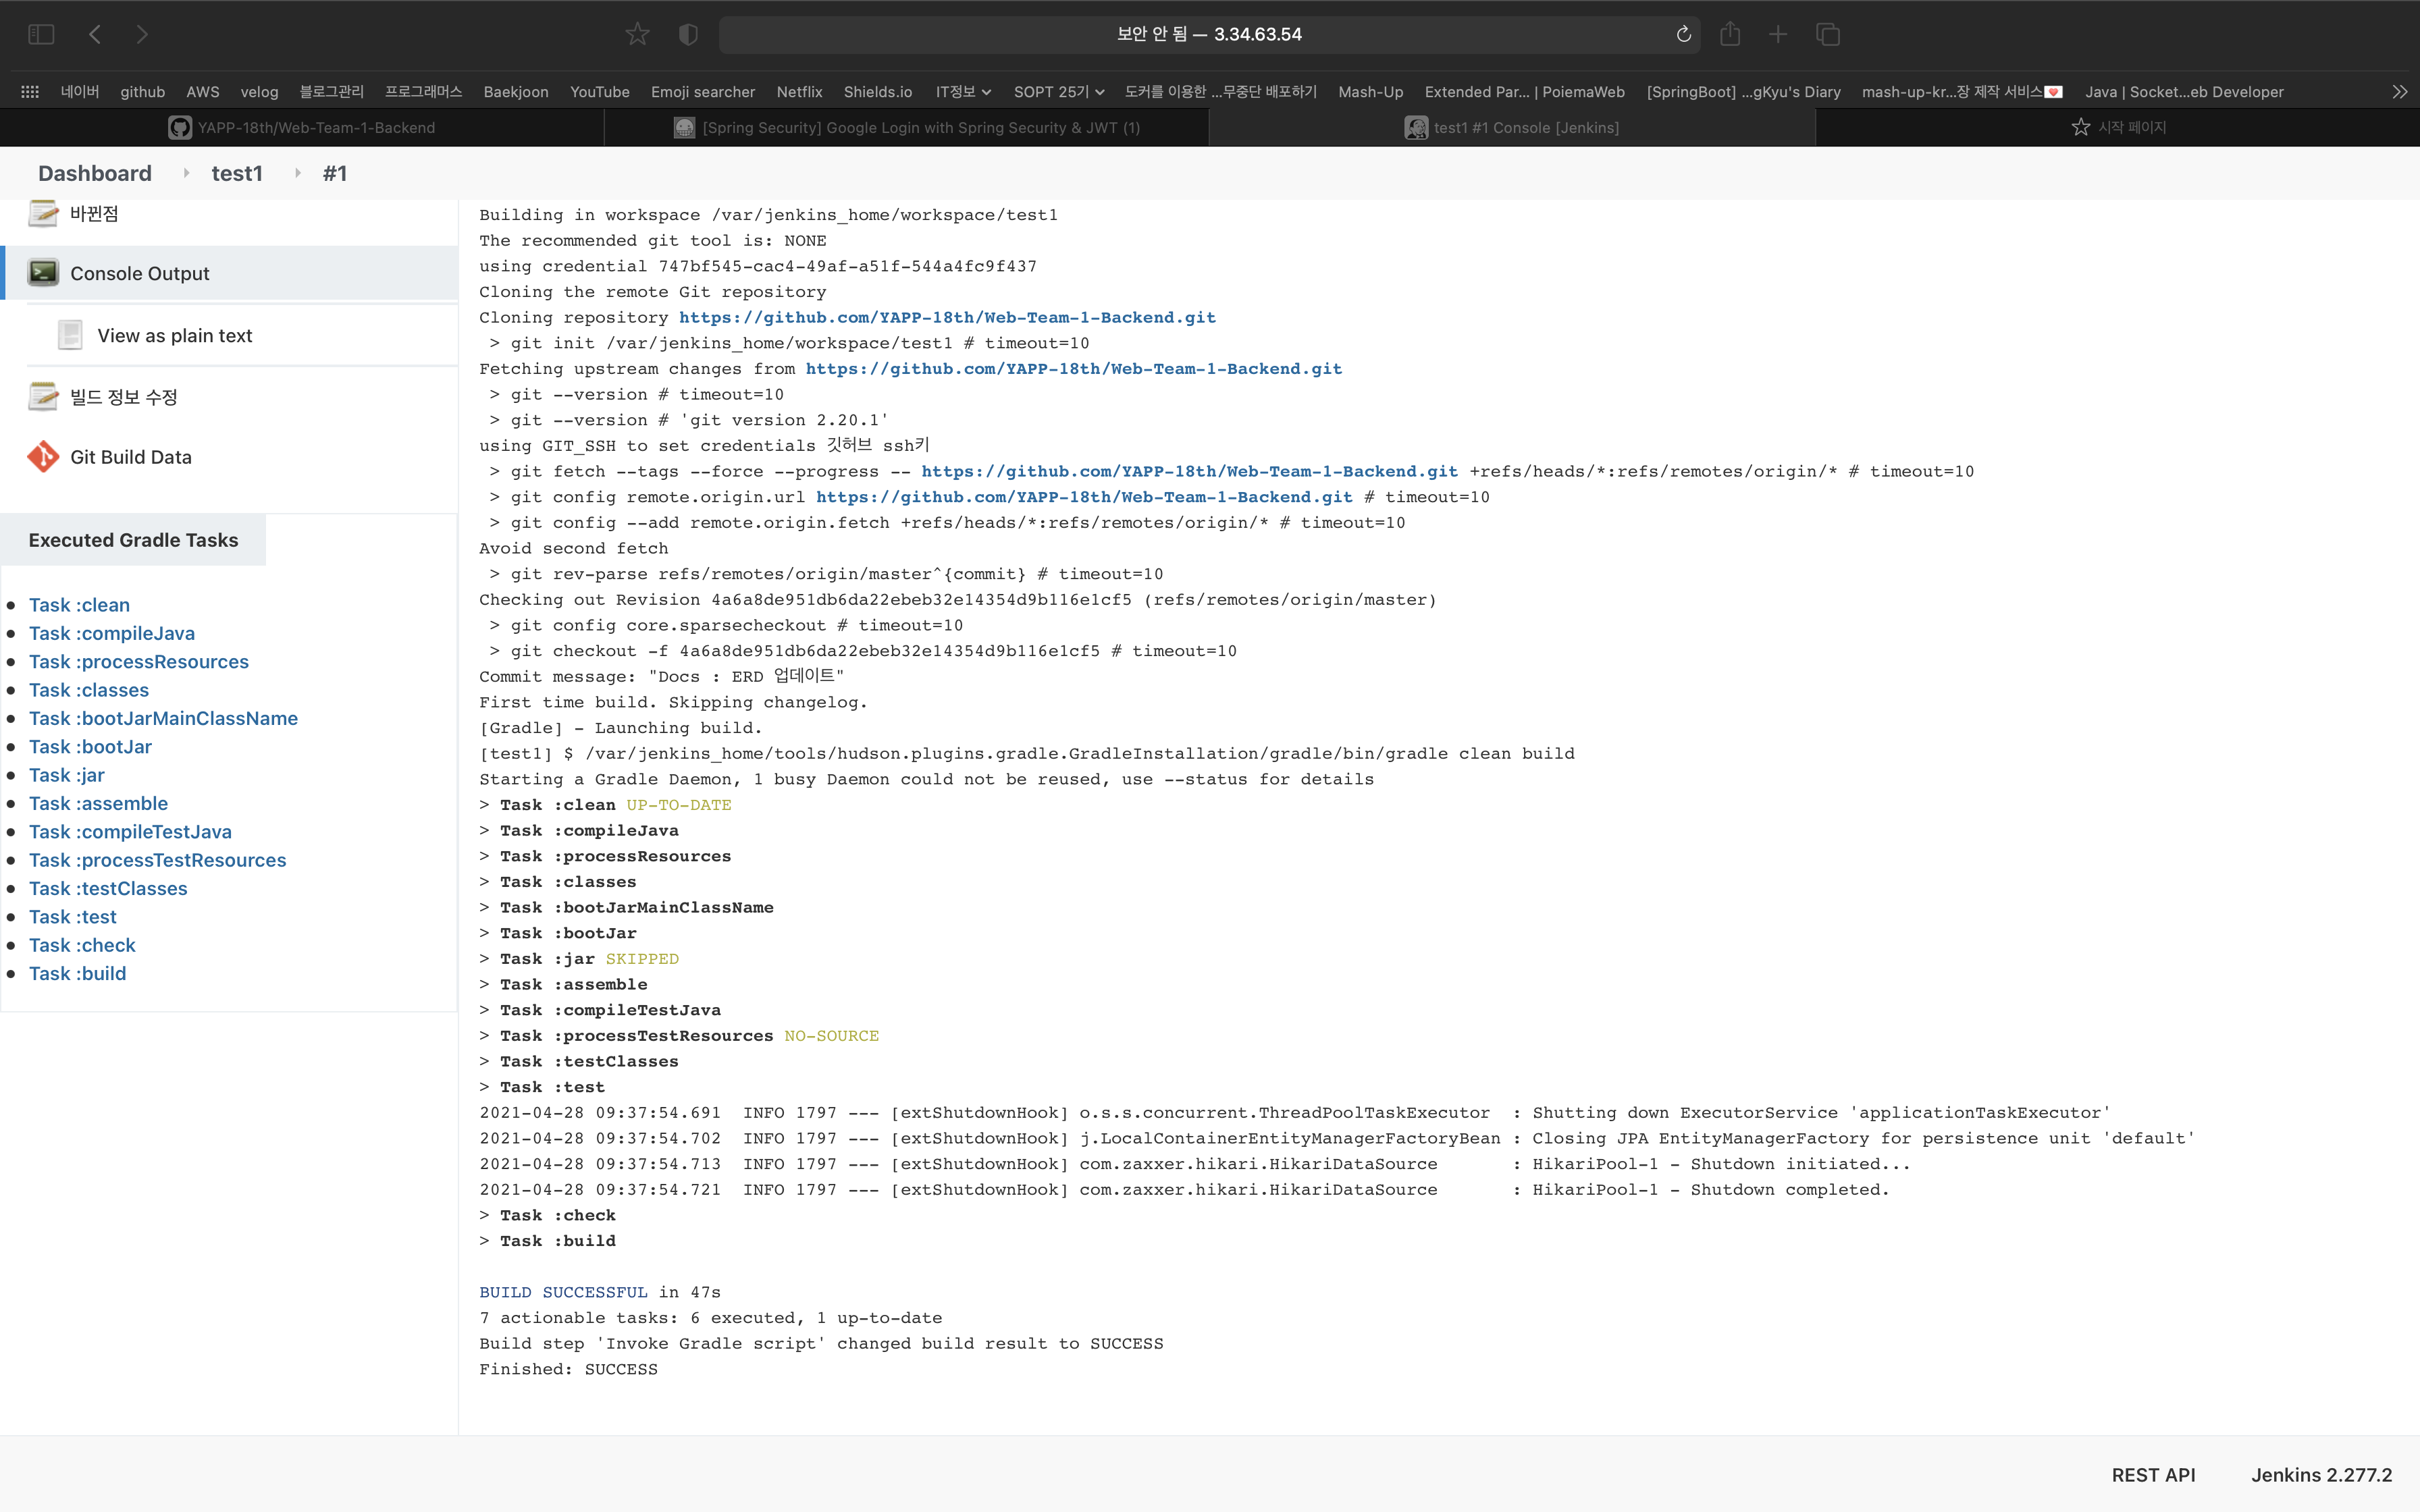The height and width of the screenshot is (1512, 2420).
Task: Select the test1 #1 Console Jenkins tab
Action: pos(1512,127)
